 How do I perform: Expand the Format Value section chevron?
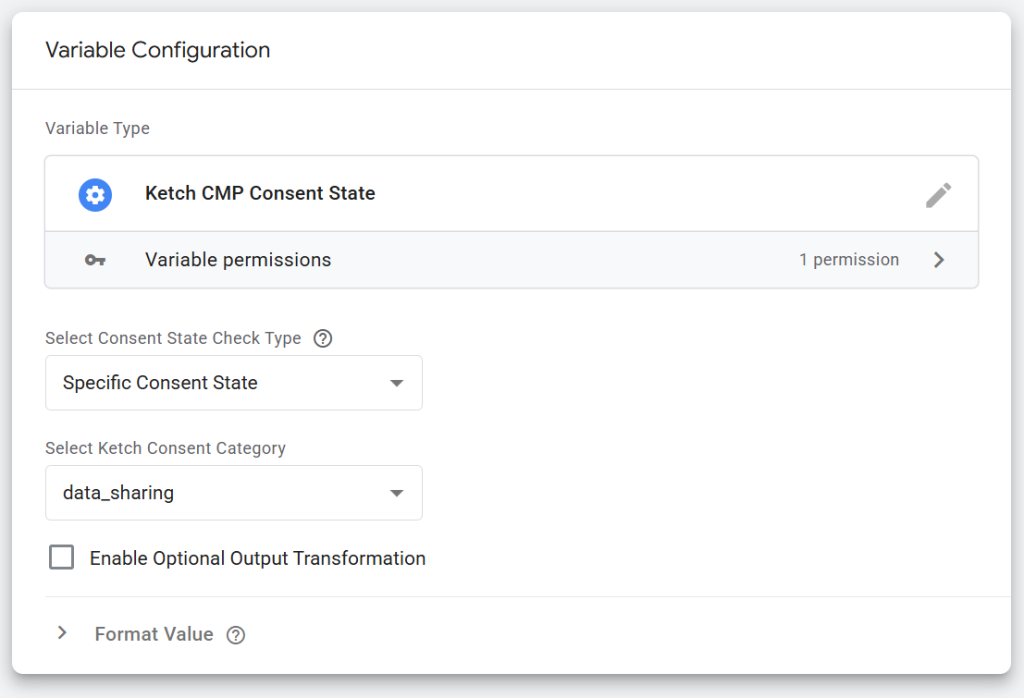62,633
